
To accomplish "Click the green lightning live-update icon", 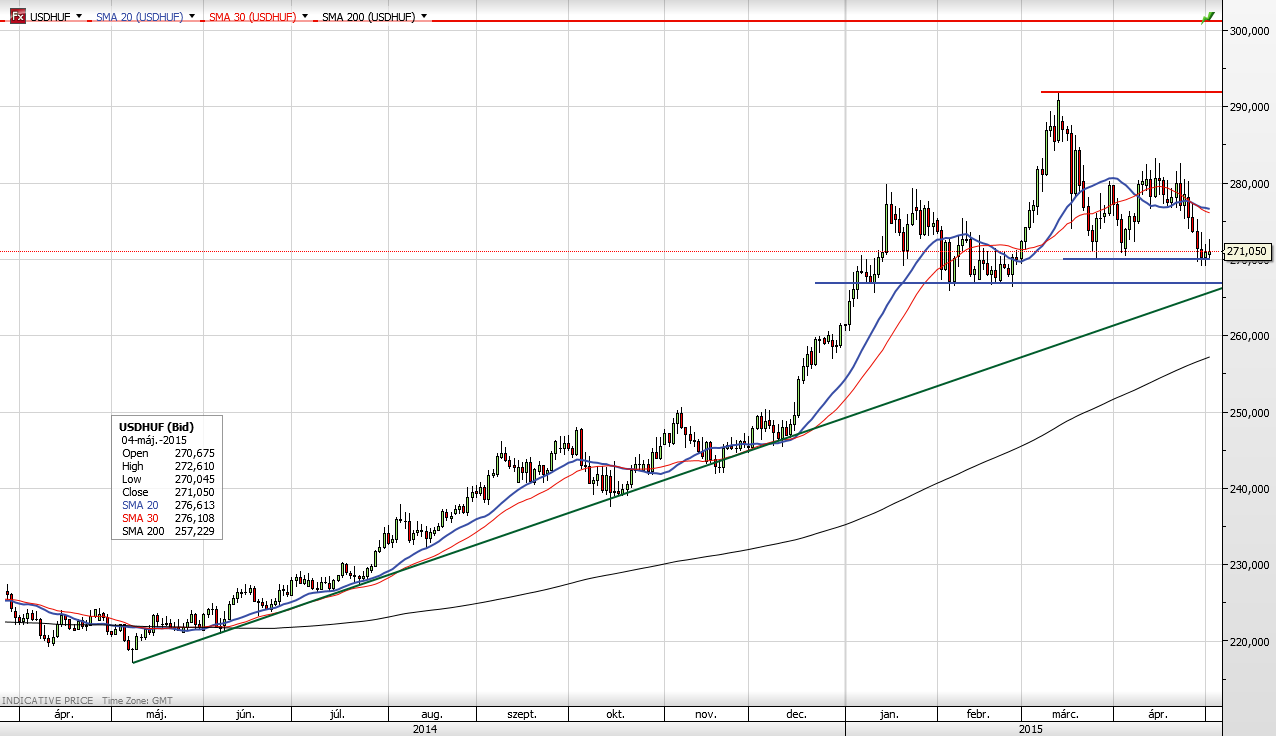I will coord(1208,17).
